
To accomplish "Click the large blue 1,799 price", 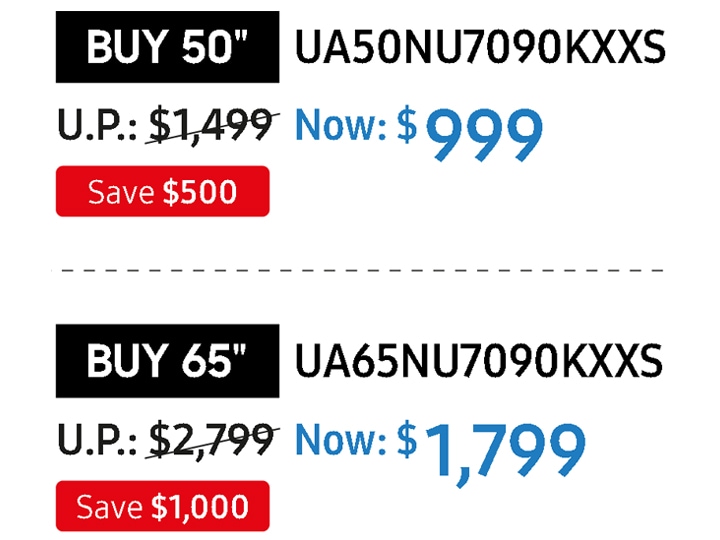I will 506,452.
